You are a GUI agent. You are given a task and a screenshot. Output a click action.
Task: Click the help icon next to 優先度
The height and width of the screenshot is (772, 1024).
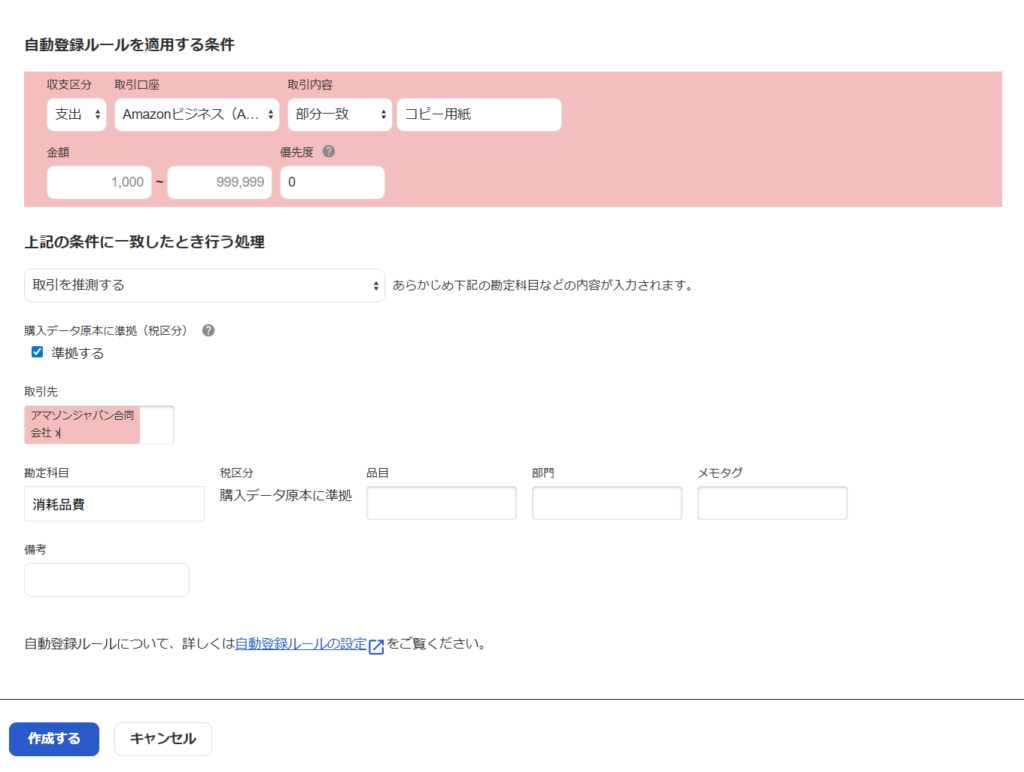[329, 152]
